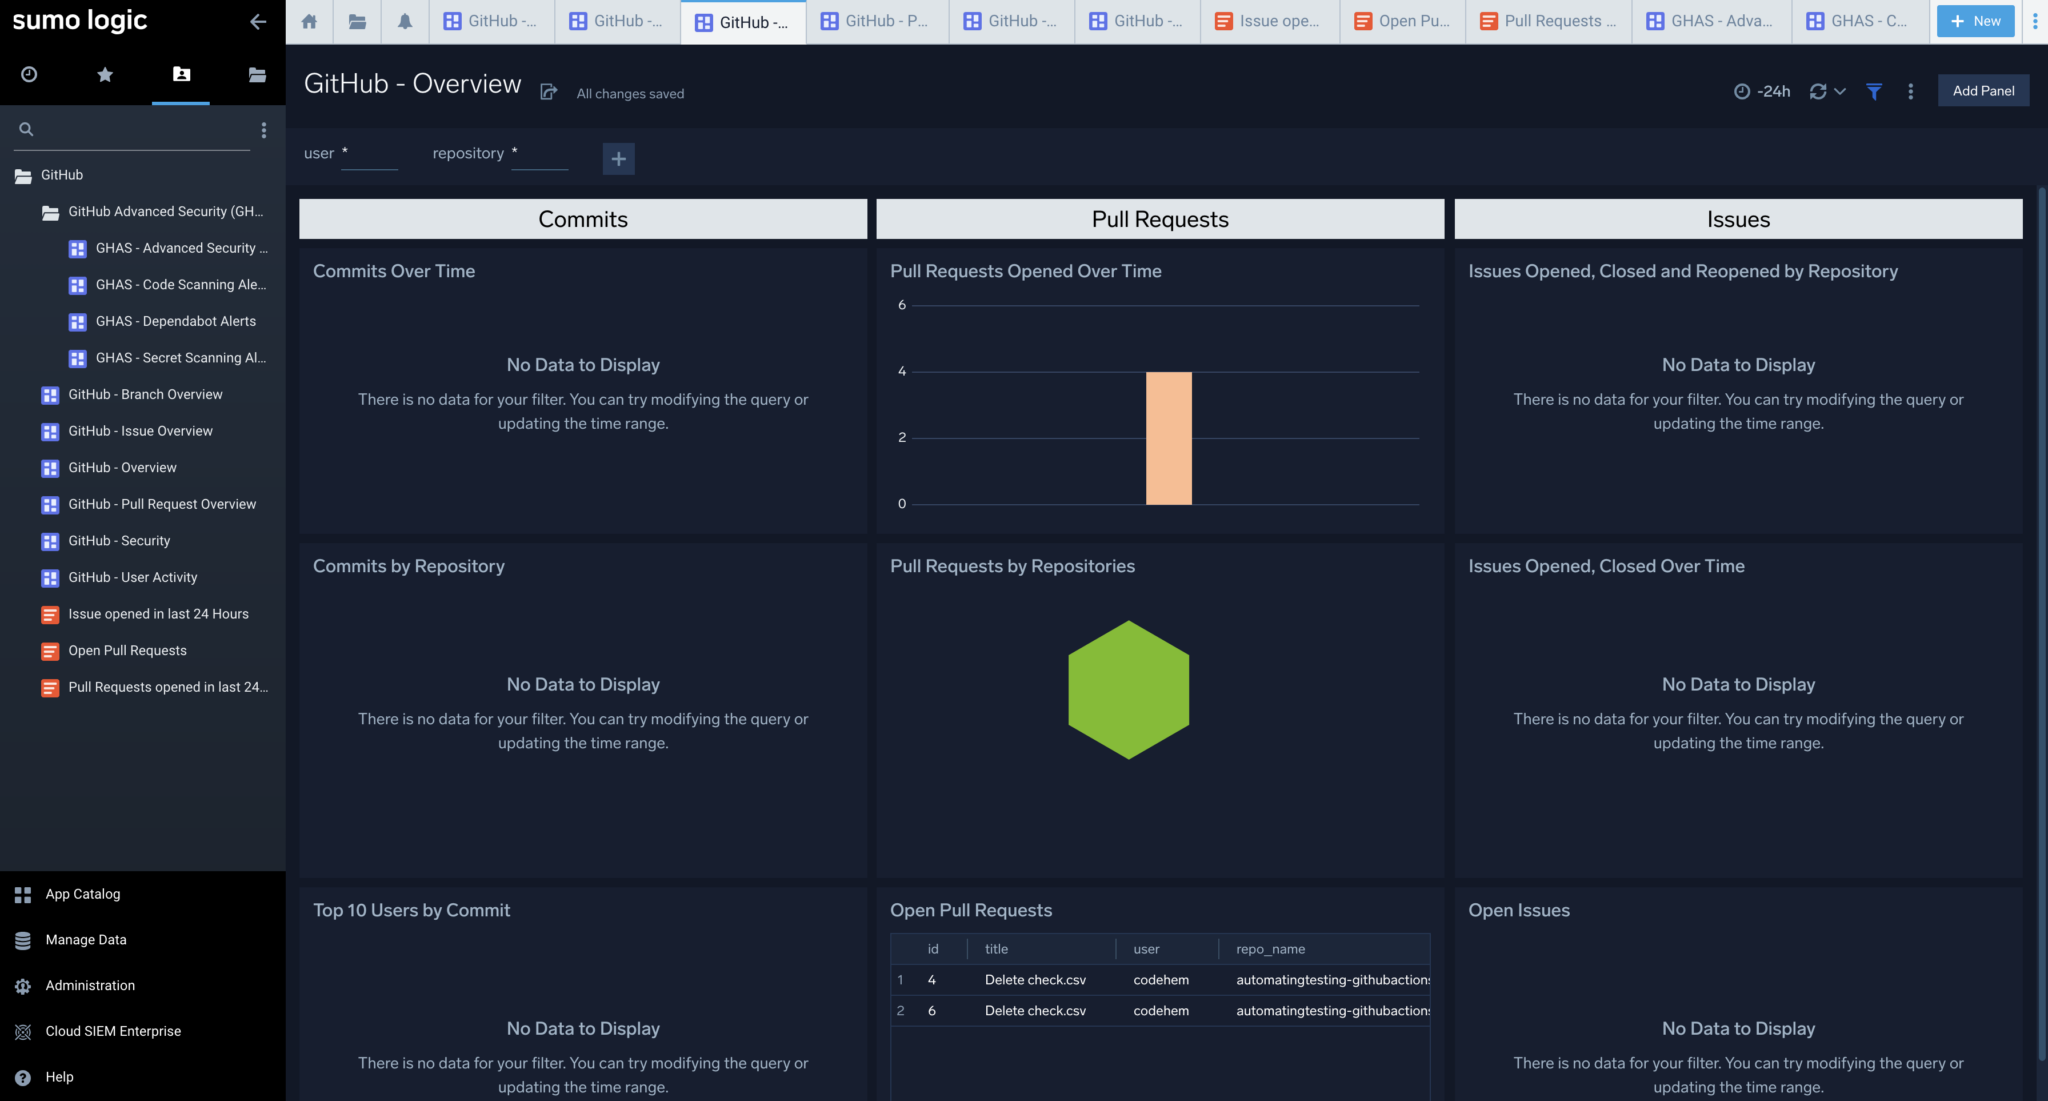Click the refresh icon near the time range
2048x1101 pixels.
(x=1819, y=91)
